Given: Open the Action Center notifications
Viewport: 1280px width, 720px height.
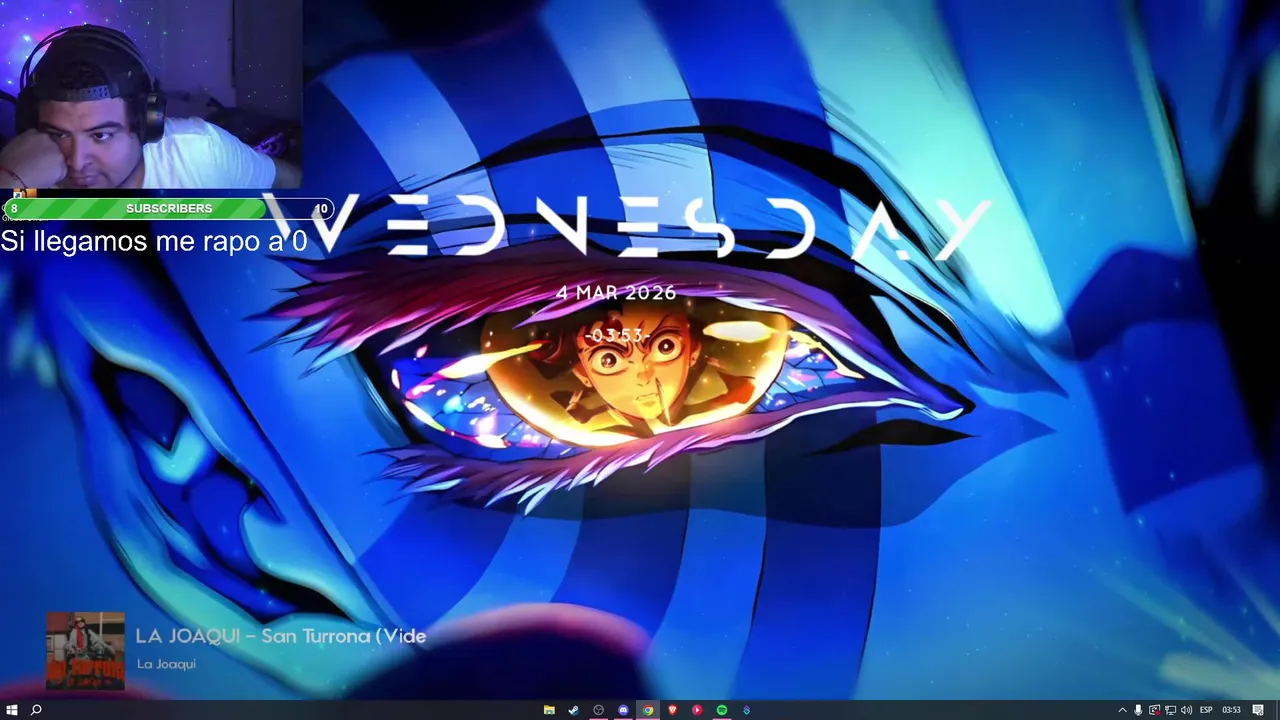Looking at the screenshot, I should [x=1258, y=710].
